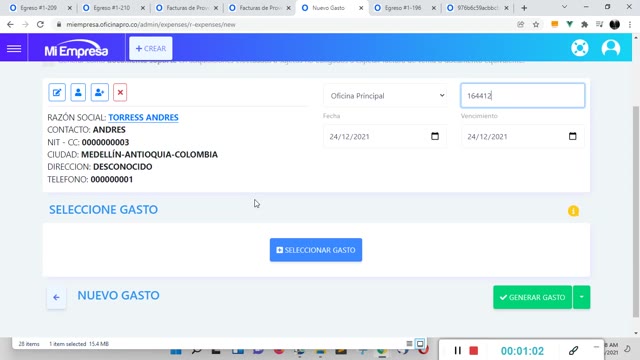Viewport: 640px width, 360px height.
Task: Click the yellow info icon near Seleccione Gasto
Action: (x=573, y=211)
